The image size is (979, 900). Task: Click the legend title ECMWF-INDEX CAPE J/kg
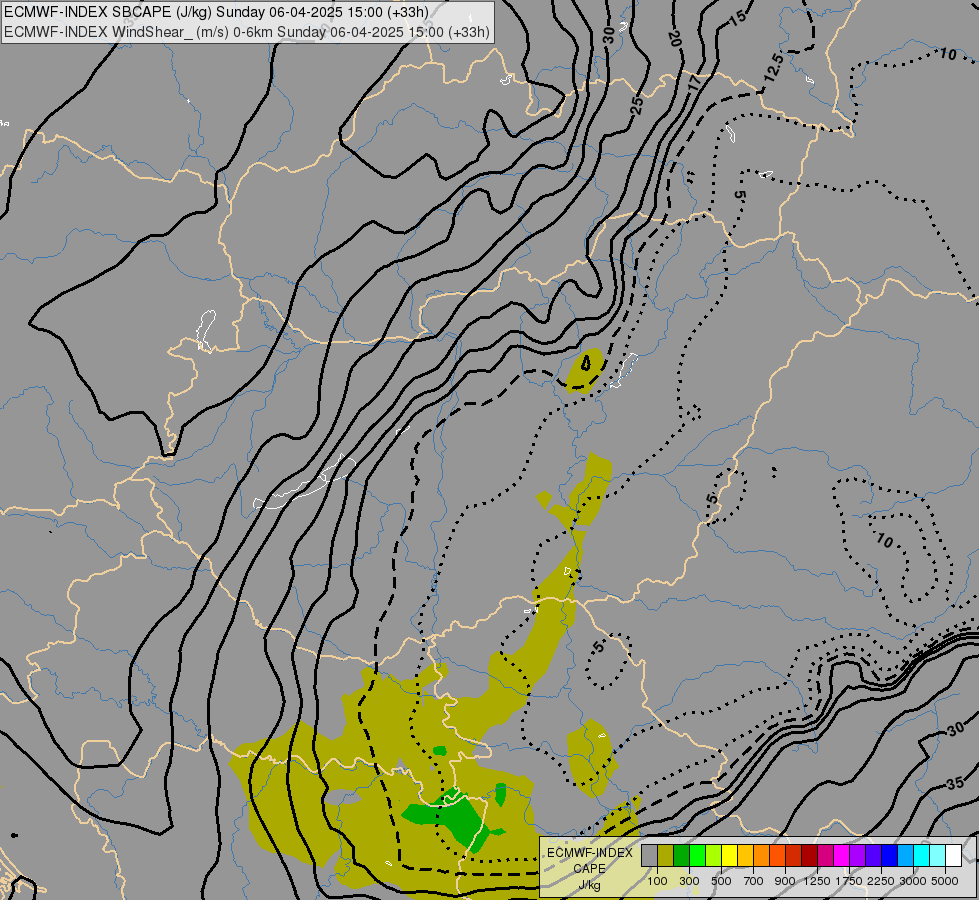[589, 868]
